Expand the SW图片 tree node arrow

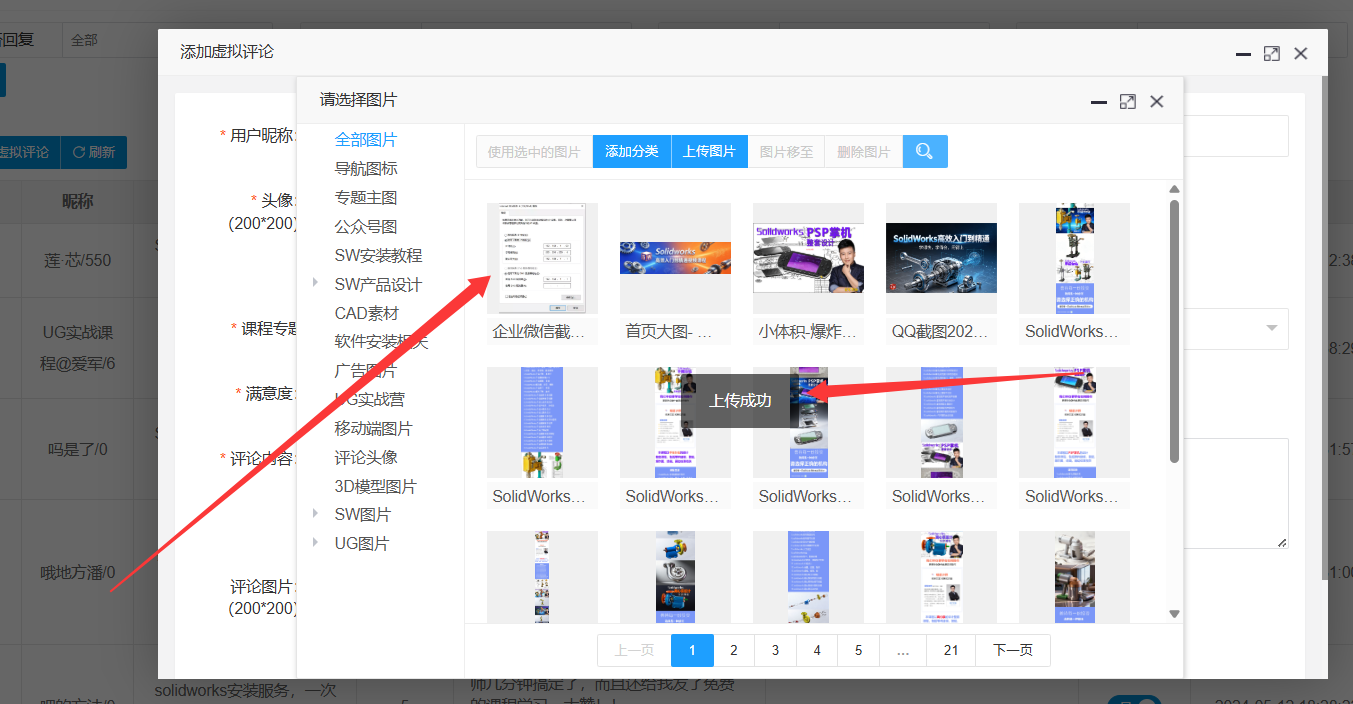click(x=316, y=513)
